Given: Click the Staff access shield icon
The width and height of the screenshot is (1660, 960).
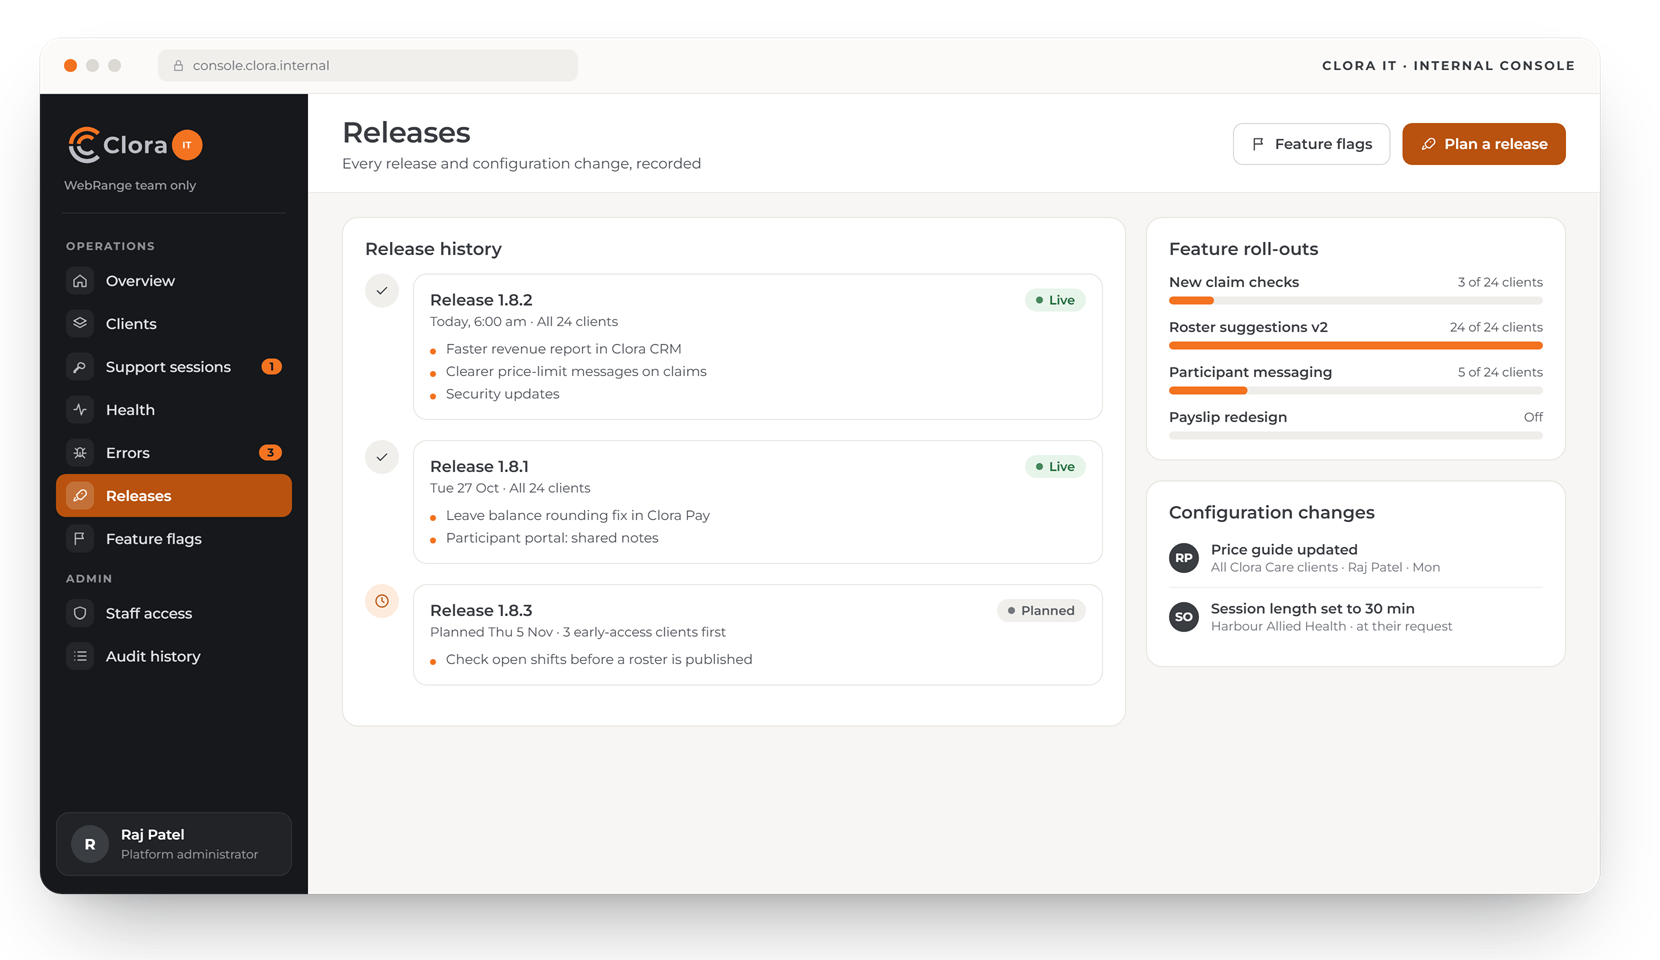Looking at the screenshot, I should 80,613.
